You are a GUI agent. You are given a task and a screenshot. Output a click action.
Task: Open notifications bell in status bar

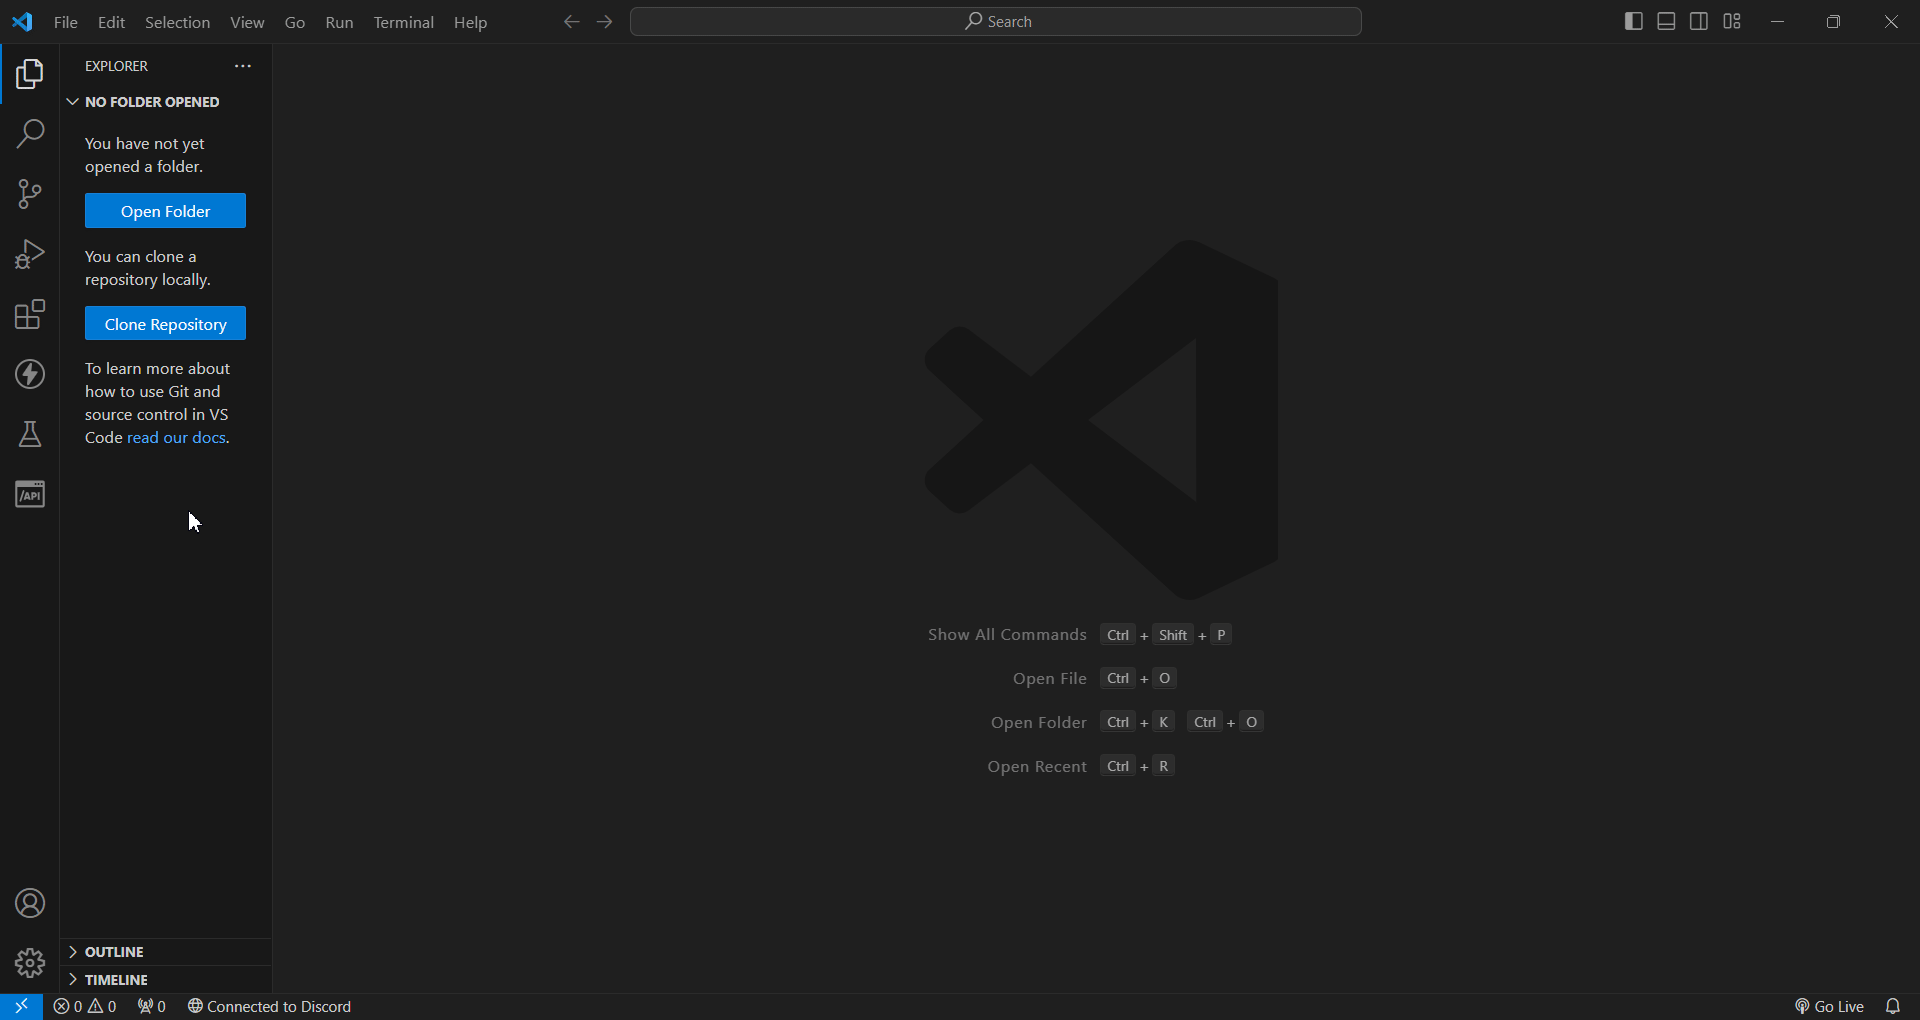coord(1893,1006)
